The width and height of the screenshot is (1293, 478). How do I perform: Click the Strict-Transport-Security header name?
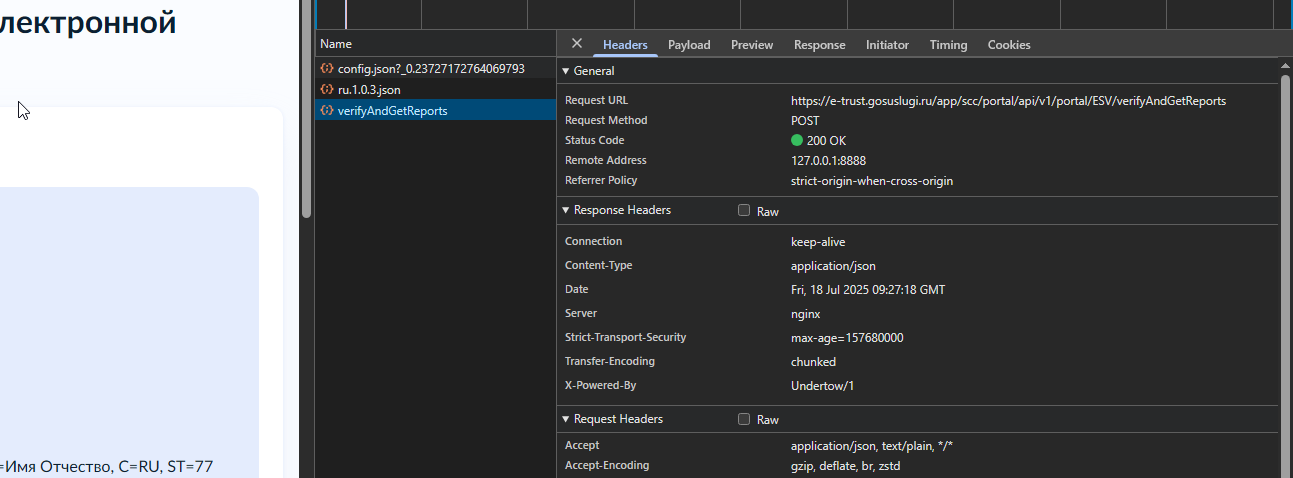point(625,337)
